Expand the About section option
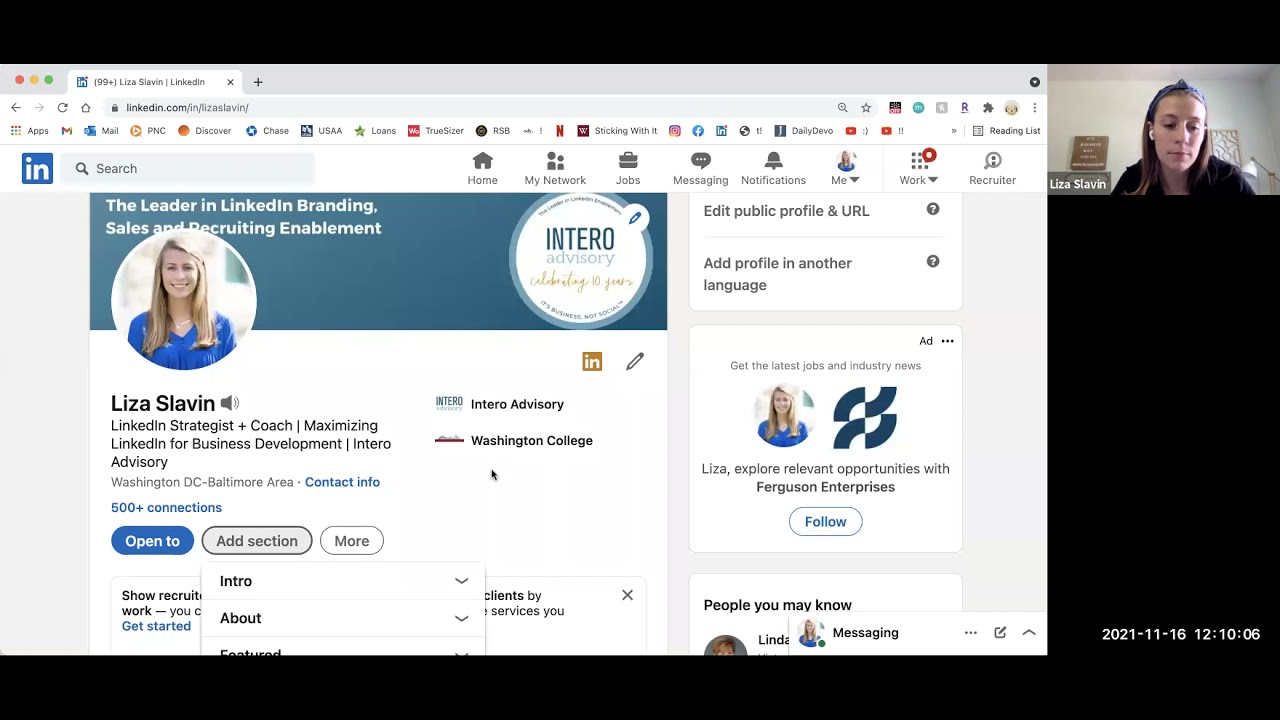 pyautogui.click(x=343, y=618)
